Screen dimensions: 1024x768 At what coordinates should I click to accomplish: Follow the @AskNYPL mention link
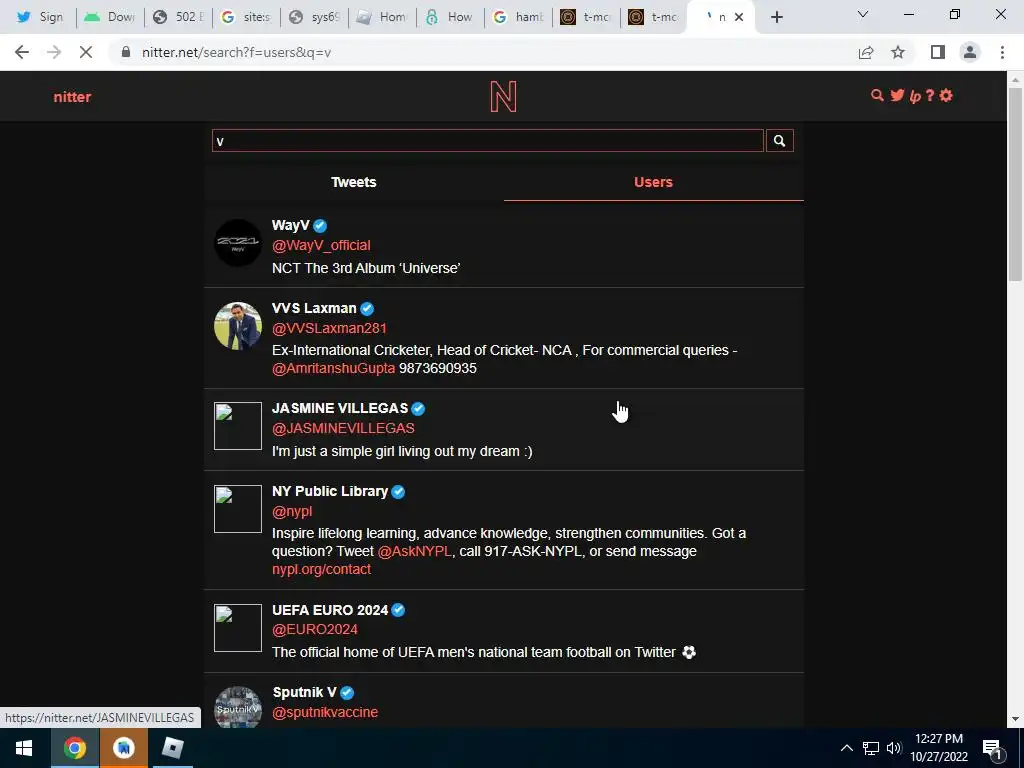point(414,551)
